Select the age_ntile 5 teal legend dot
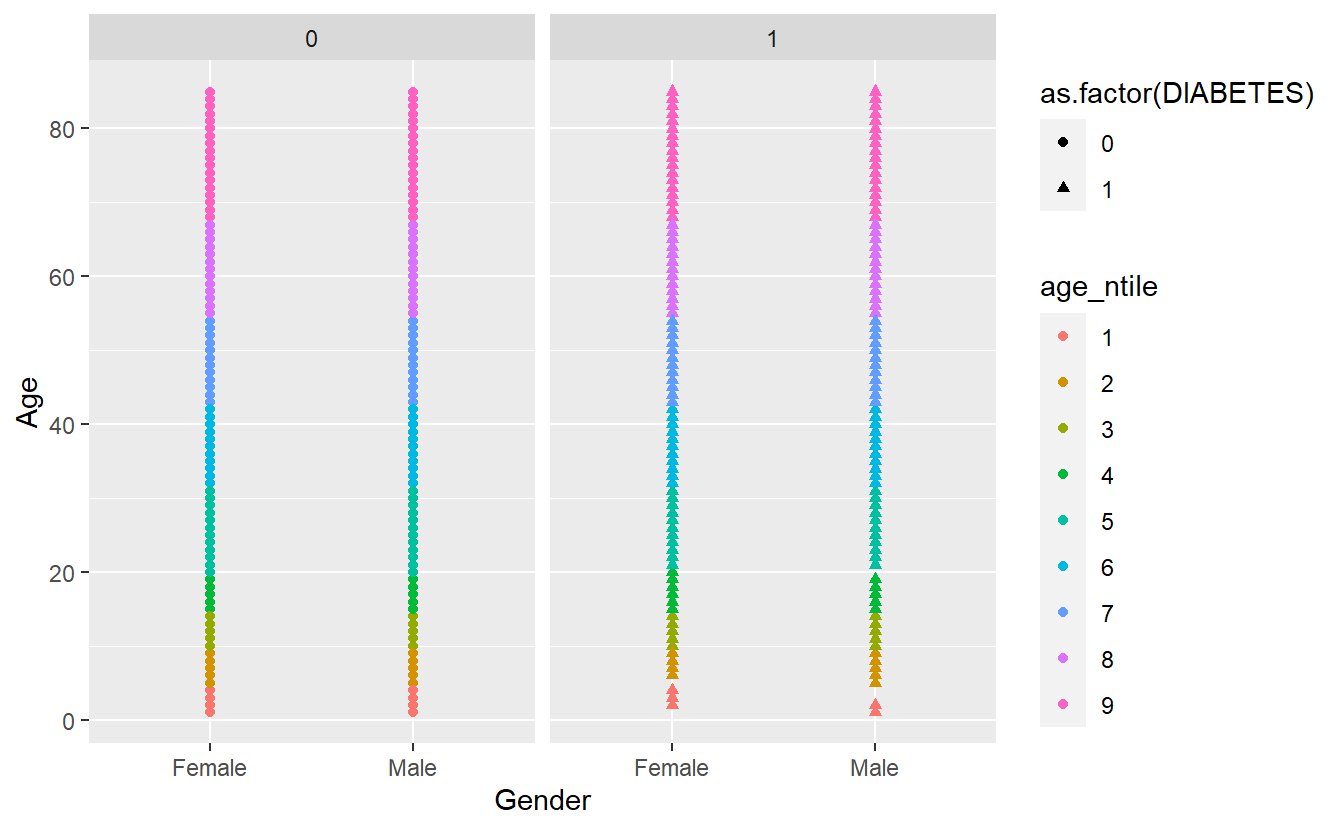Viewport: 1344px width, 830px height. click(1063, 521)
